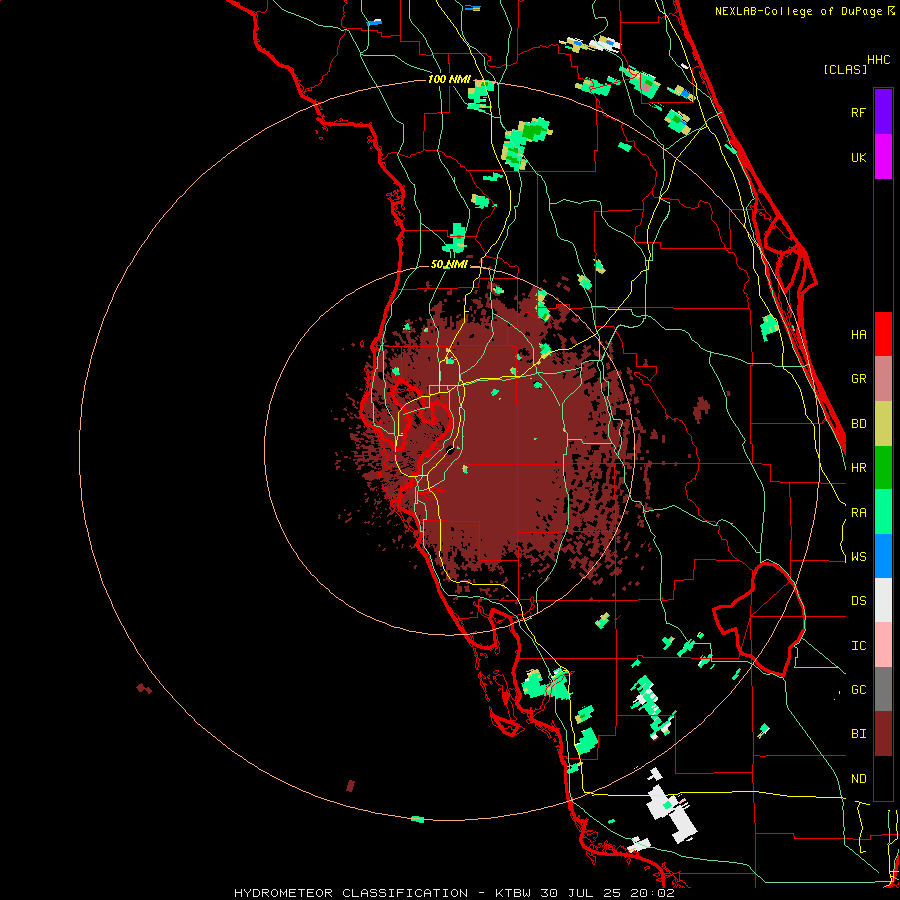Click the GR legend label
900x900 pixels.
858,379
